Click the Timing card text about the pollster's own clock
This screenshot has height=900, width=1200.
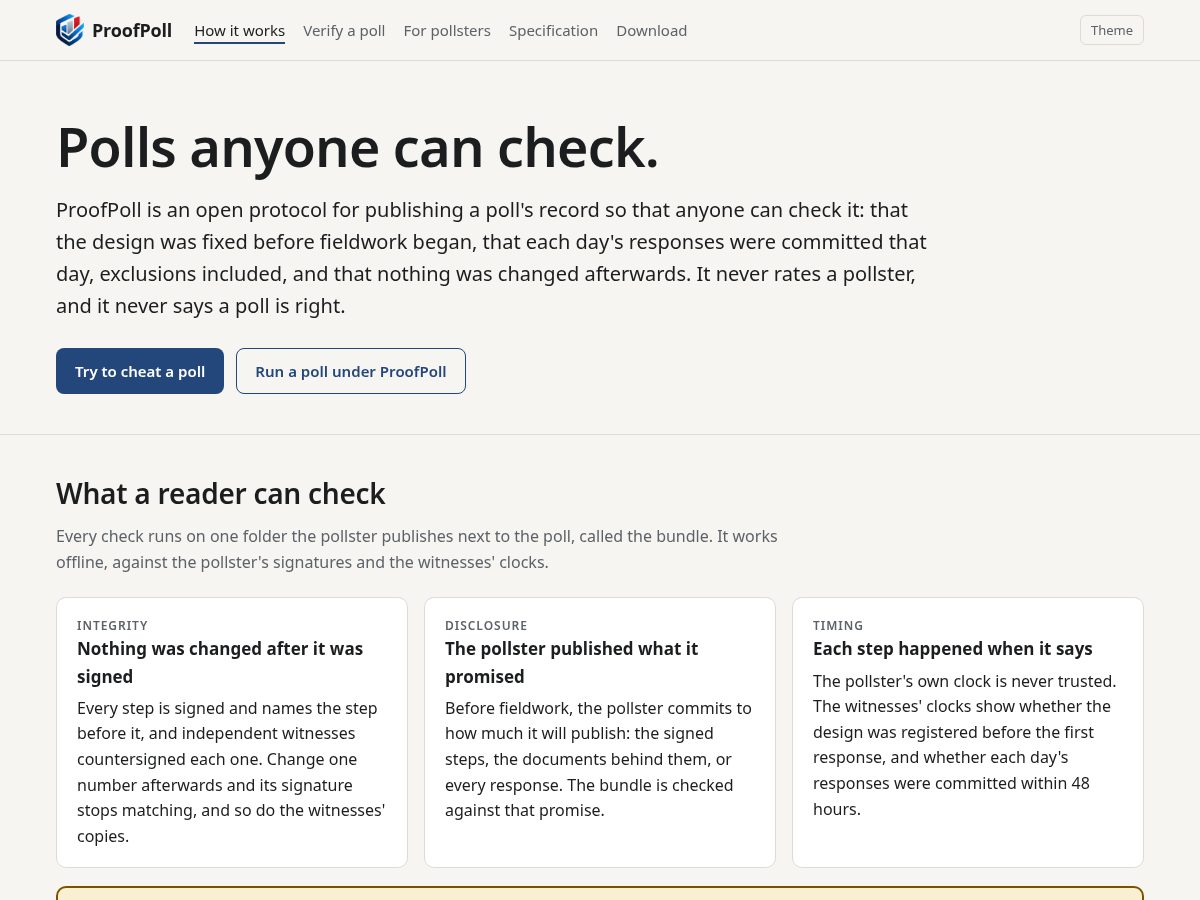[965, 745]
